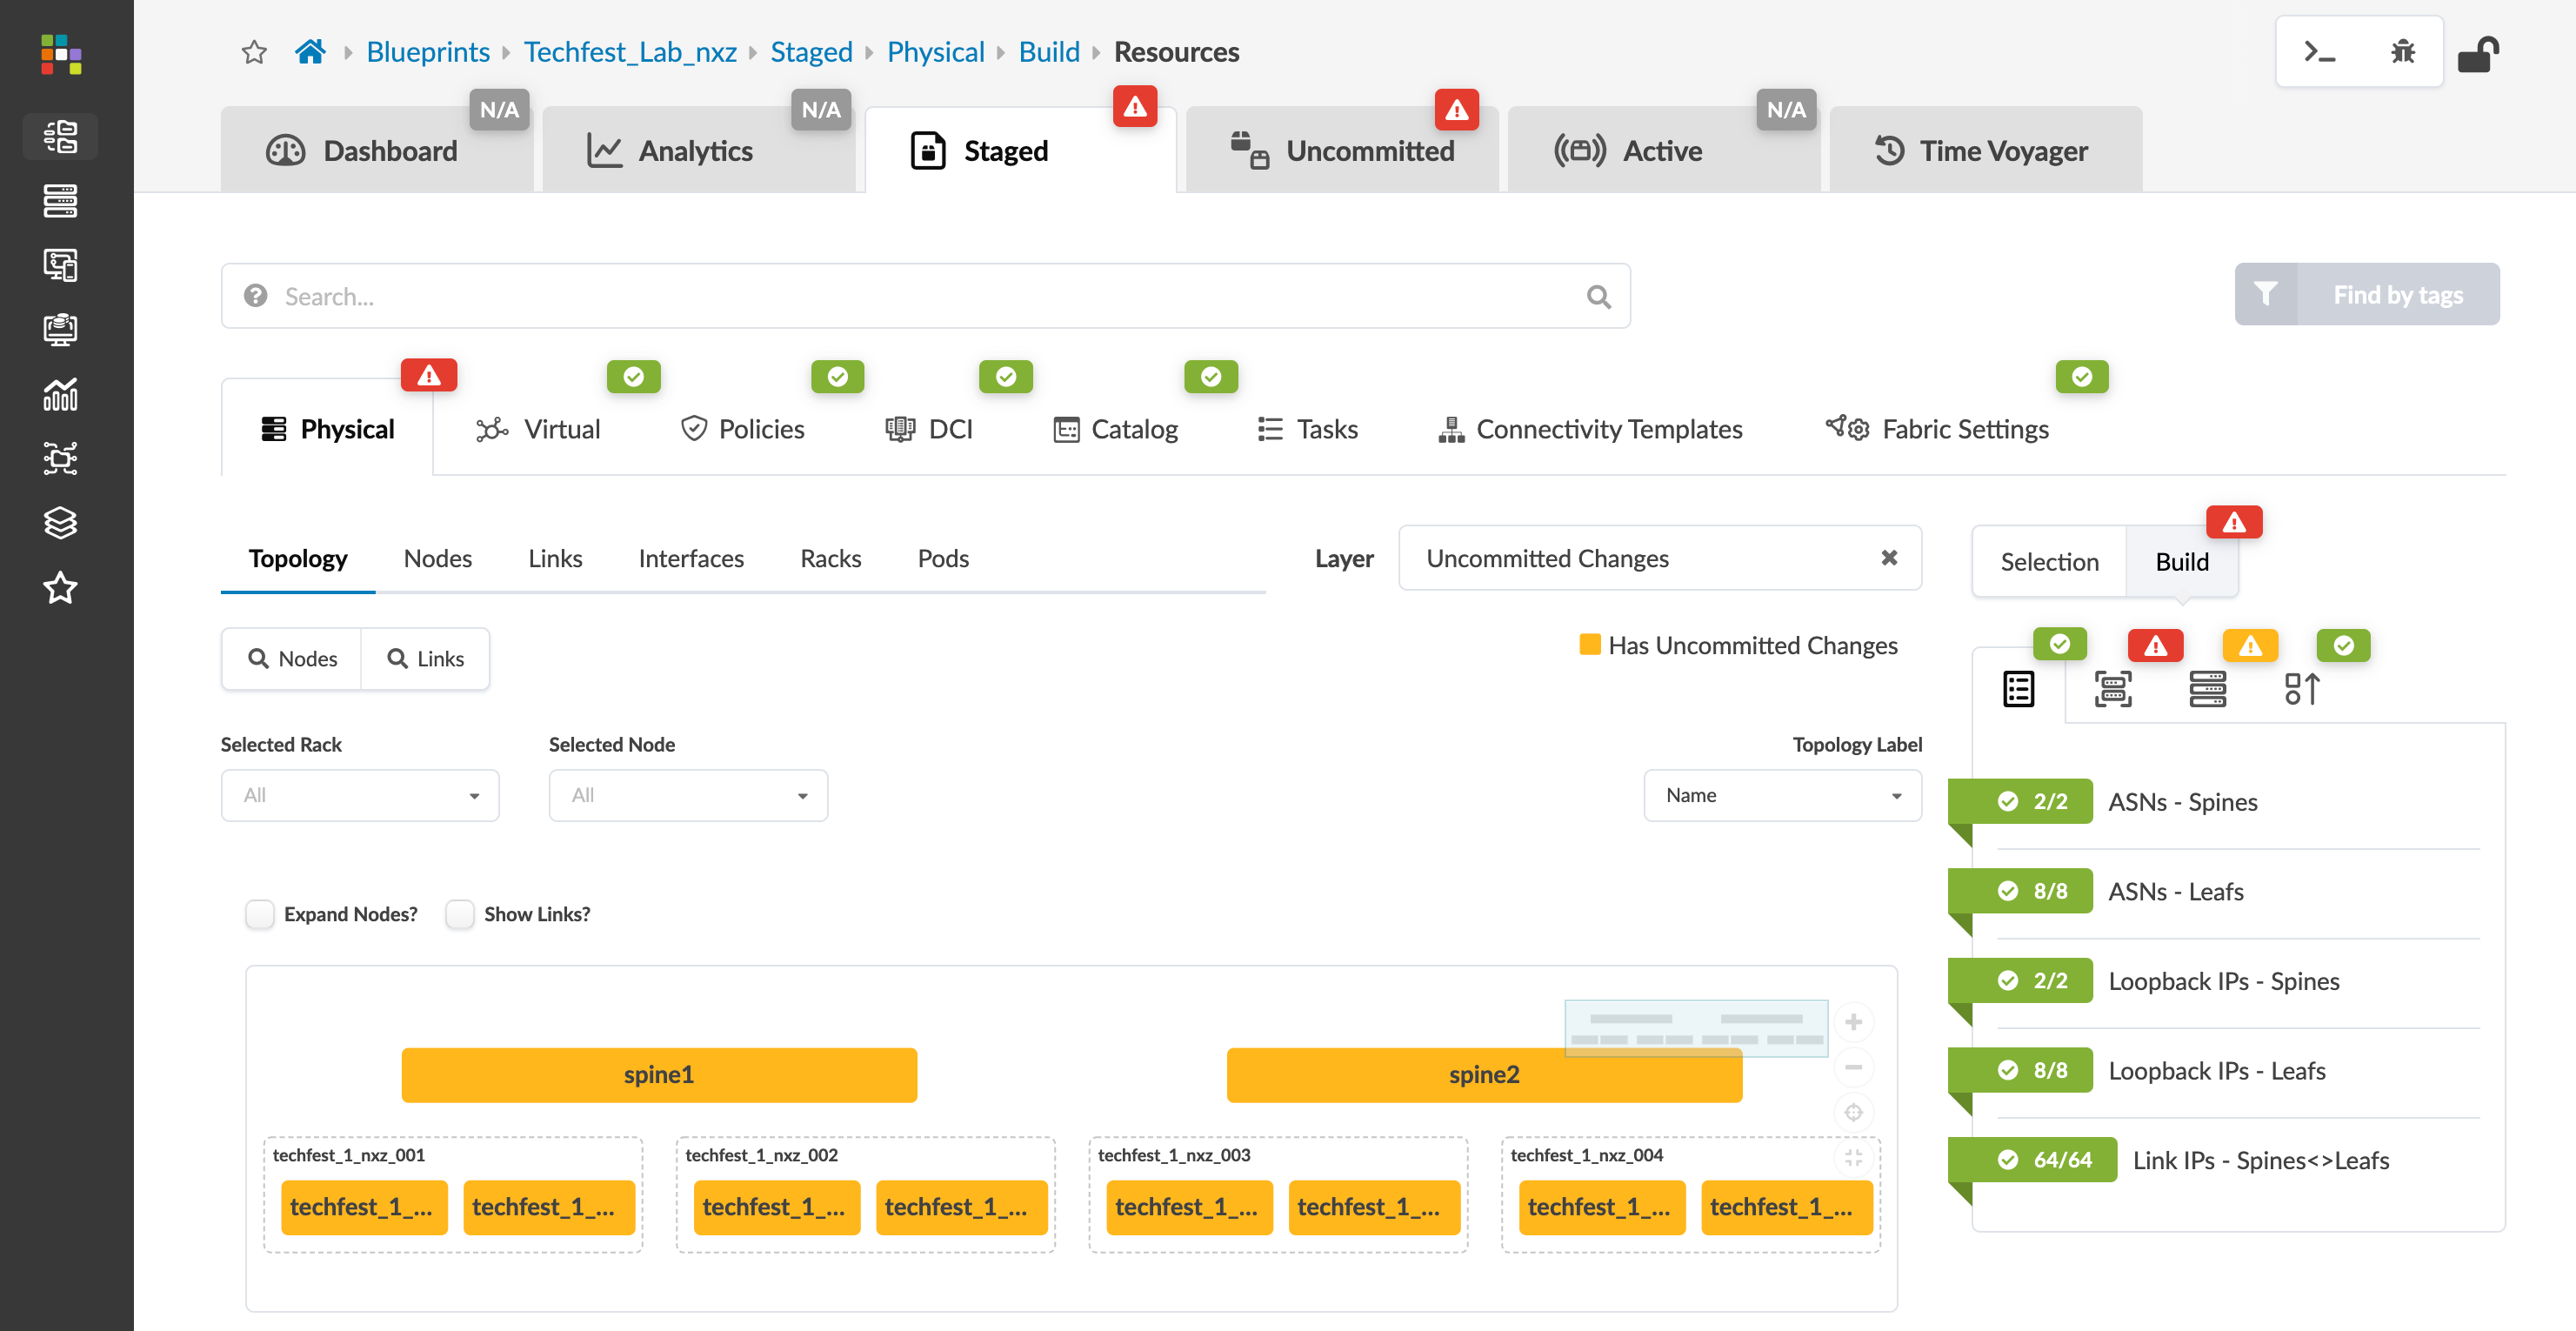Select the spine1 node in topology

click(659, 1075)
